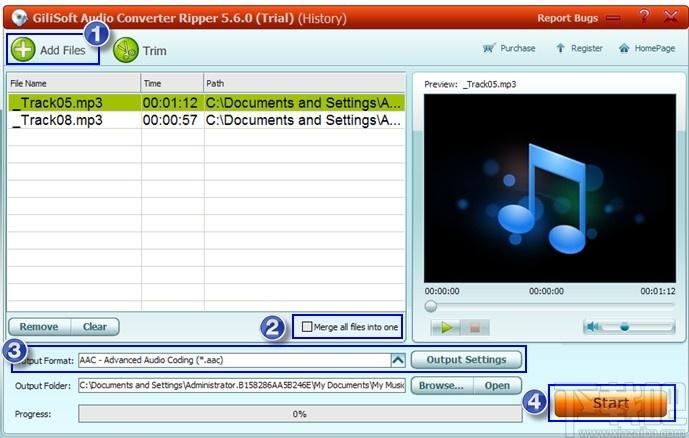
Task: Click the Time column header
Action: [172, 83]
